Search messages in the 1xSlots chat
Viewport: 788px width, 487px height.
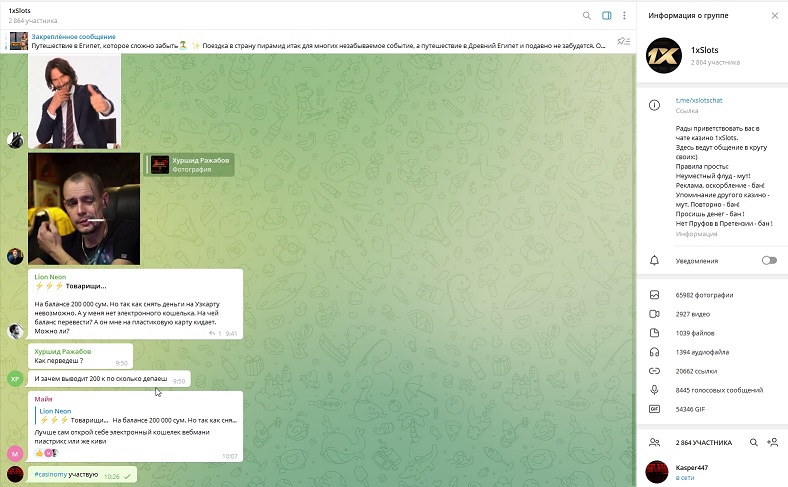586,16
